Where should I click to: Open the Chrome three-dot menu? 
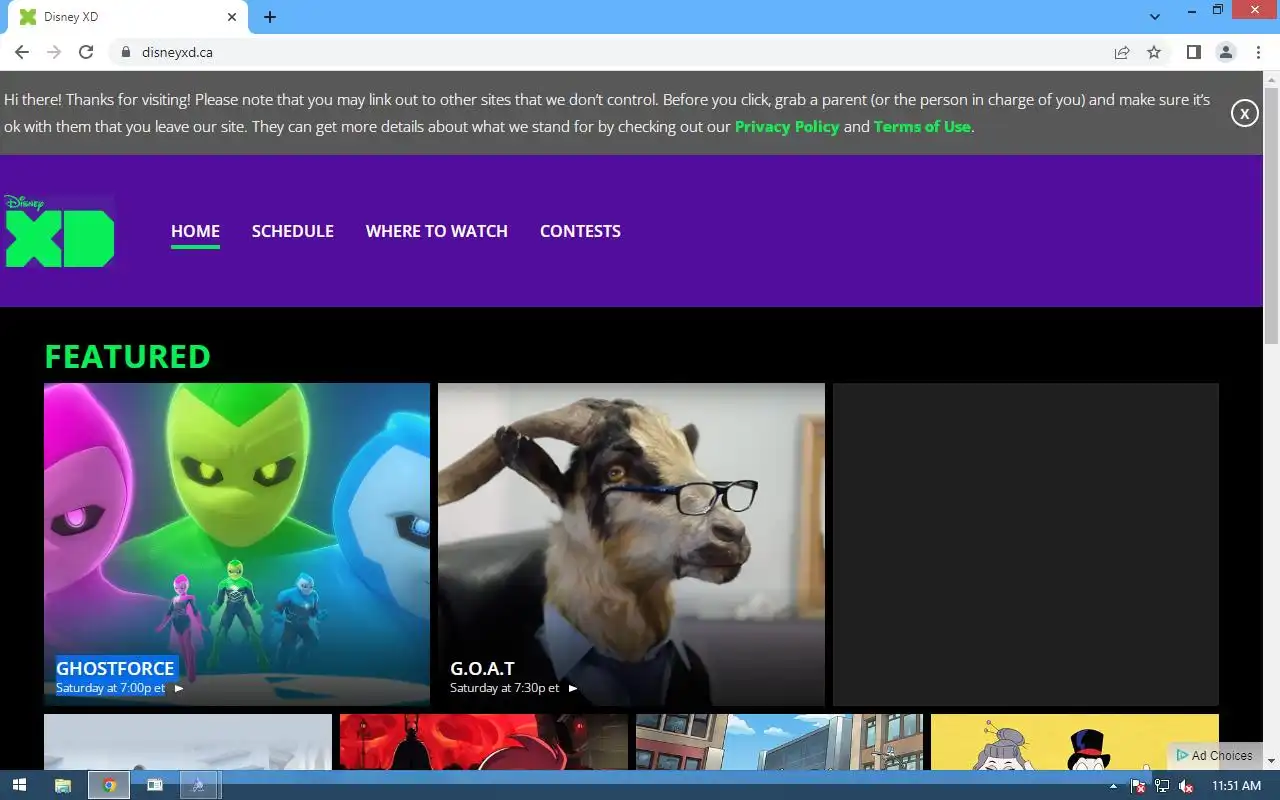tap(1257, 52)
